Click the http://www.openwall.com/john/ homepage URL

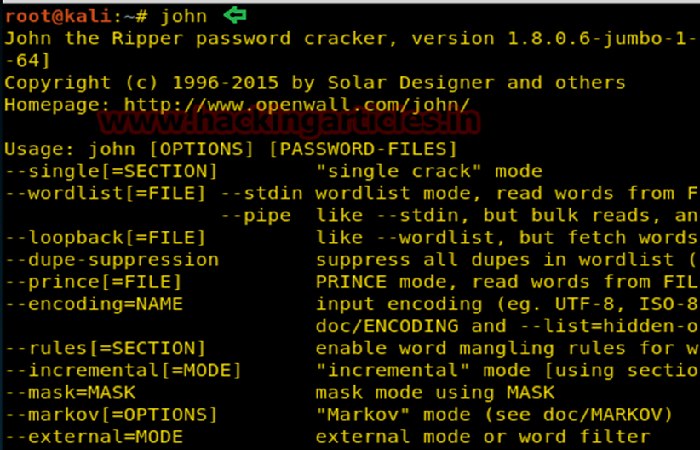click(x=296, y=105)
